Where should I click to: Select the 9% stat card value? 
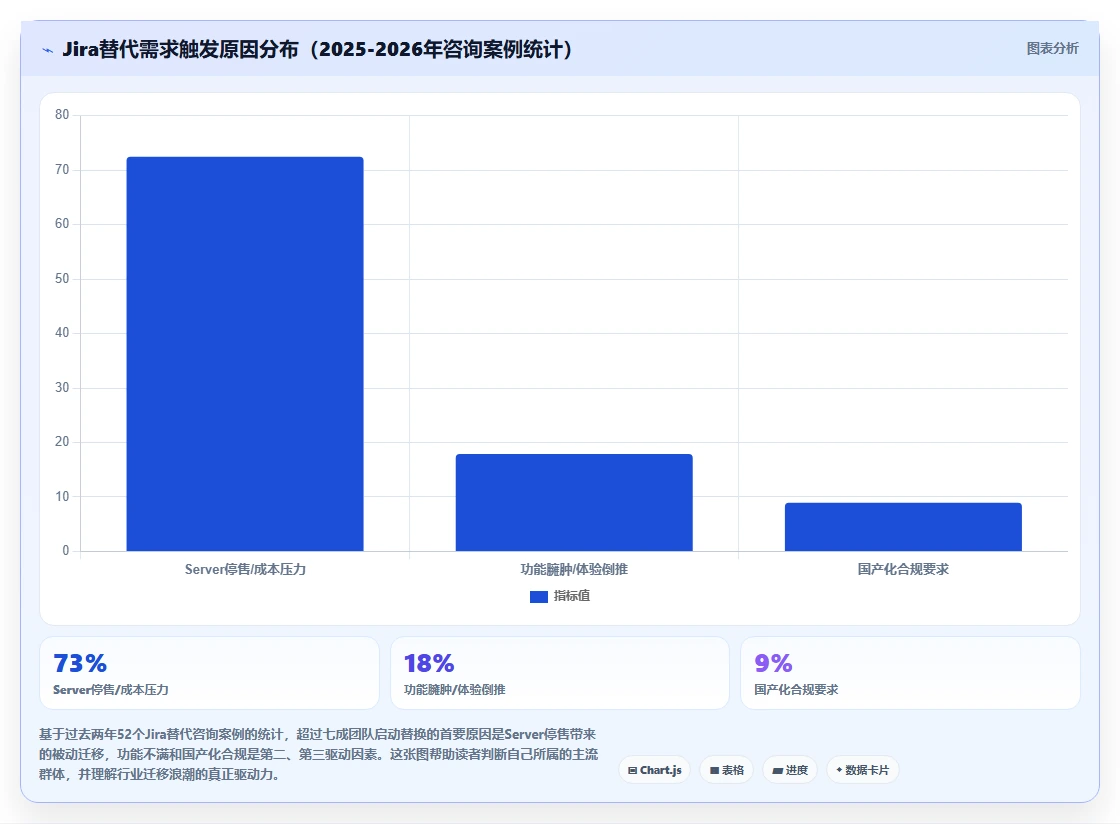(774, 663)
